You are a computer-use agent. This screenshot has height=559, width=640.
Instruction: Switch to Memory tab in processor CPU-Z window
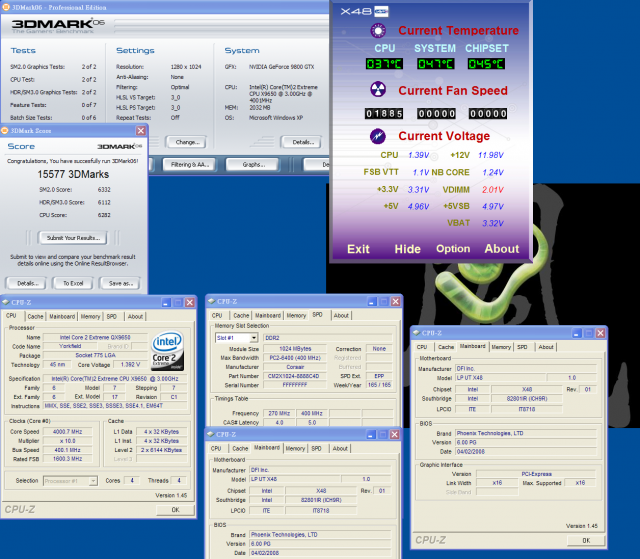coord(90,316)
